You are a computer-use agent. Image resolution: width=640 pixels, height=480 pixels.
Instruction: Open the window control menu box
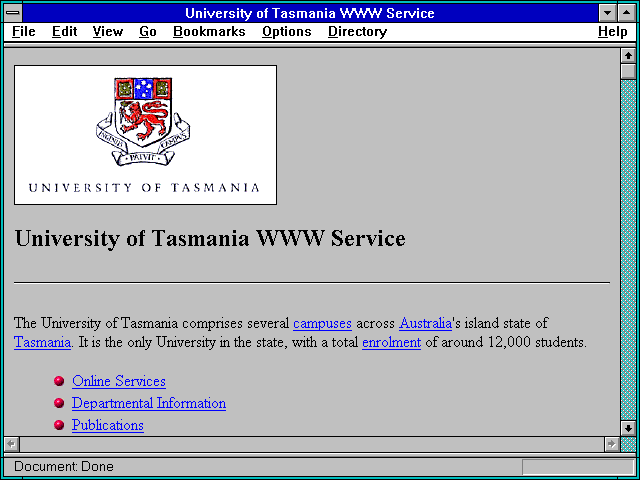[13, 13]
